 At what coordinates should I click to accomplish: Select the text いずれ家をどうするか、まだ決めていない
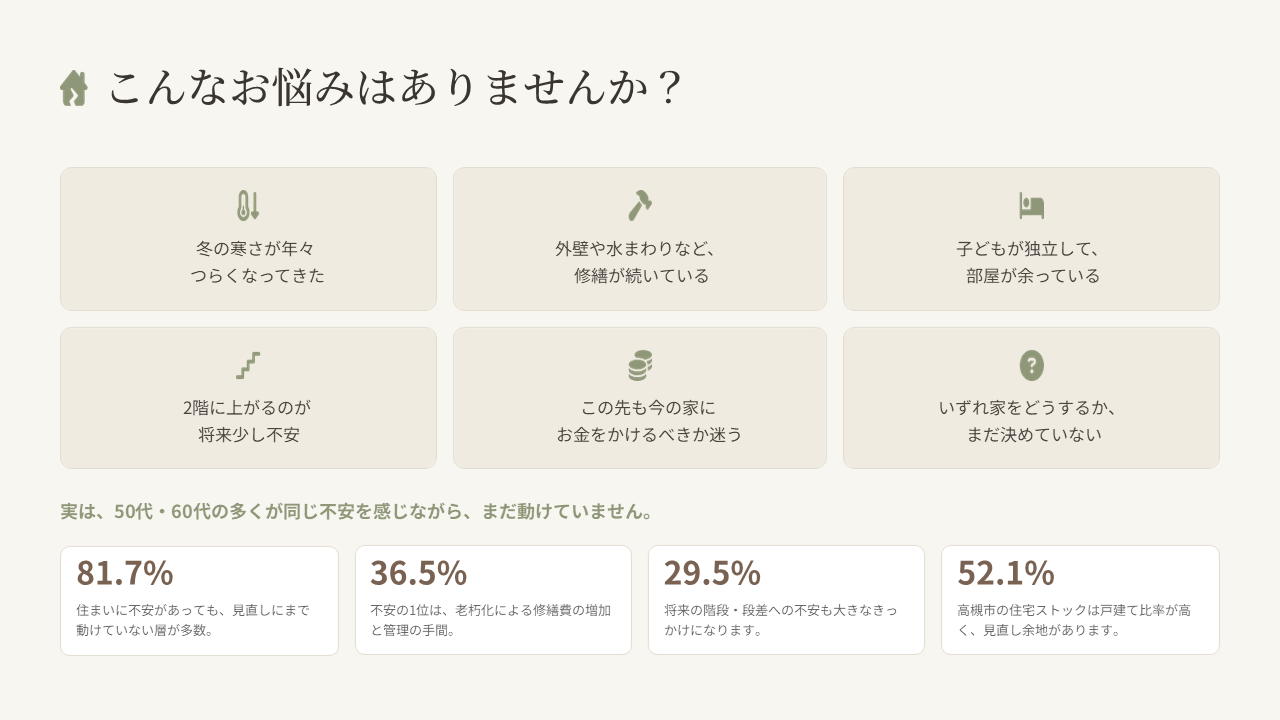pos(1032,421)
